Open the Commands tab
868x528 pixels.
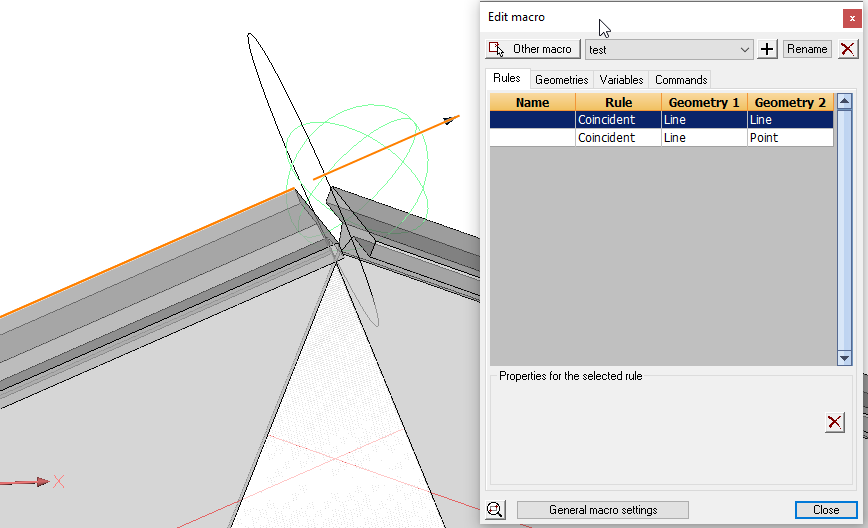(x=681, y=80)
